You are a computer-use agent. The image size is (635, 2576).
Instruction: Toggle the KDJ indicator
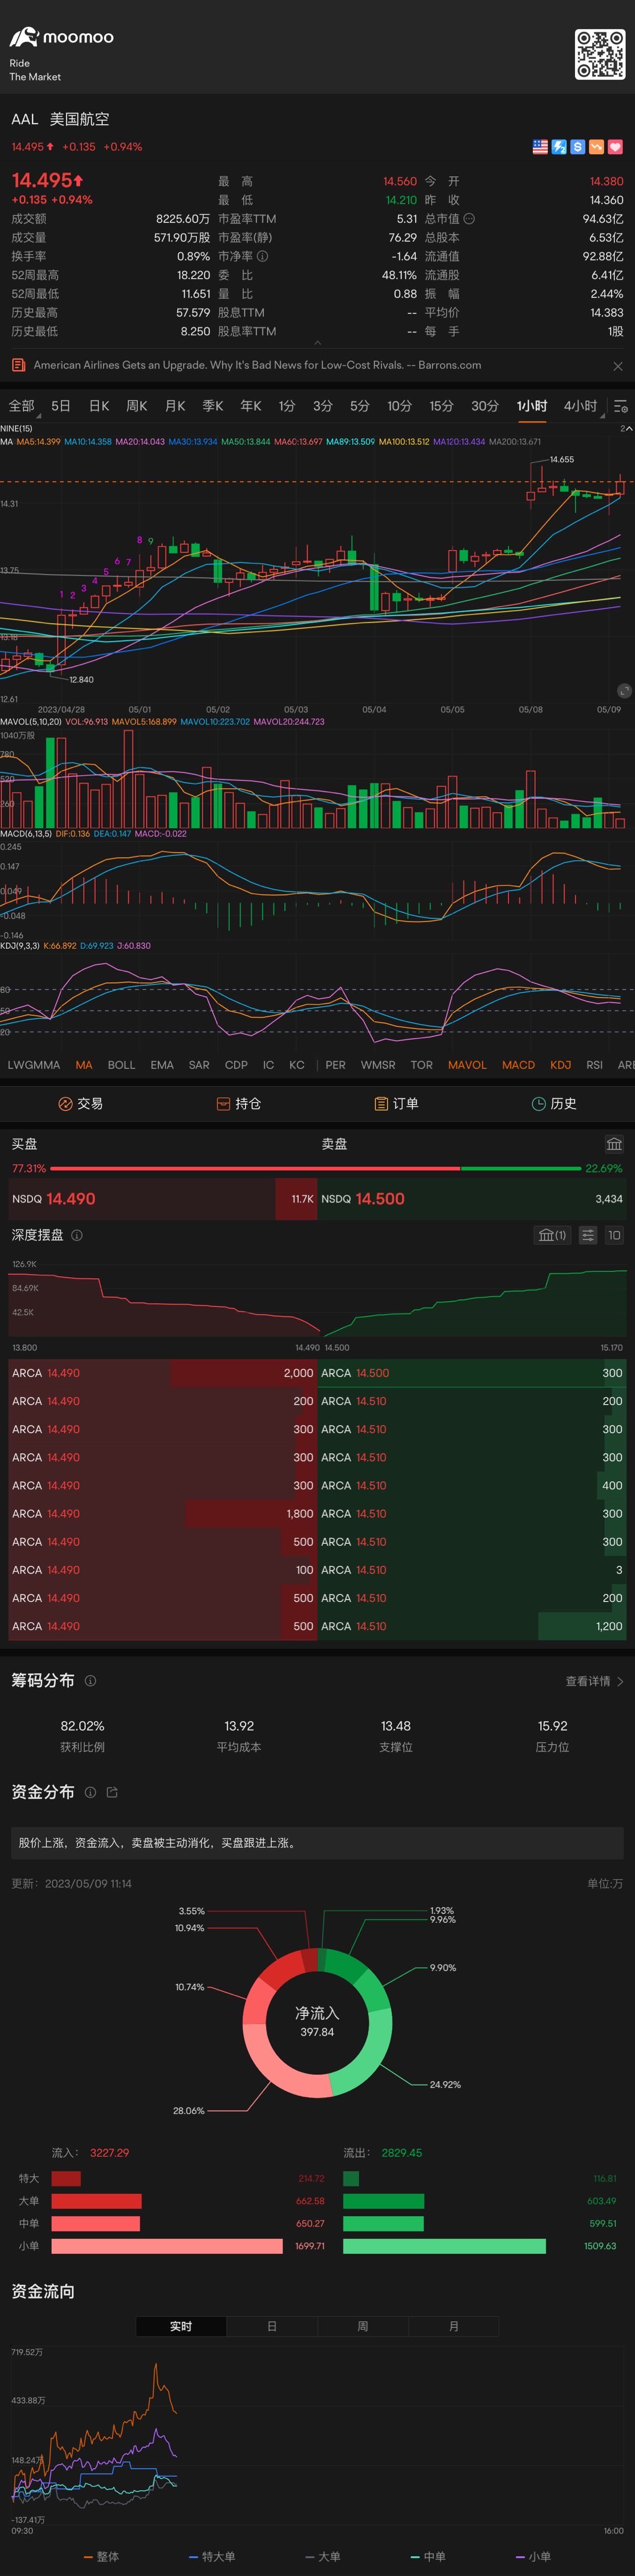pyautogui.click(x=561, y=1065)
